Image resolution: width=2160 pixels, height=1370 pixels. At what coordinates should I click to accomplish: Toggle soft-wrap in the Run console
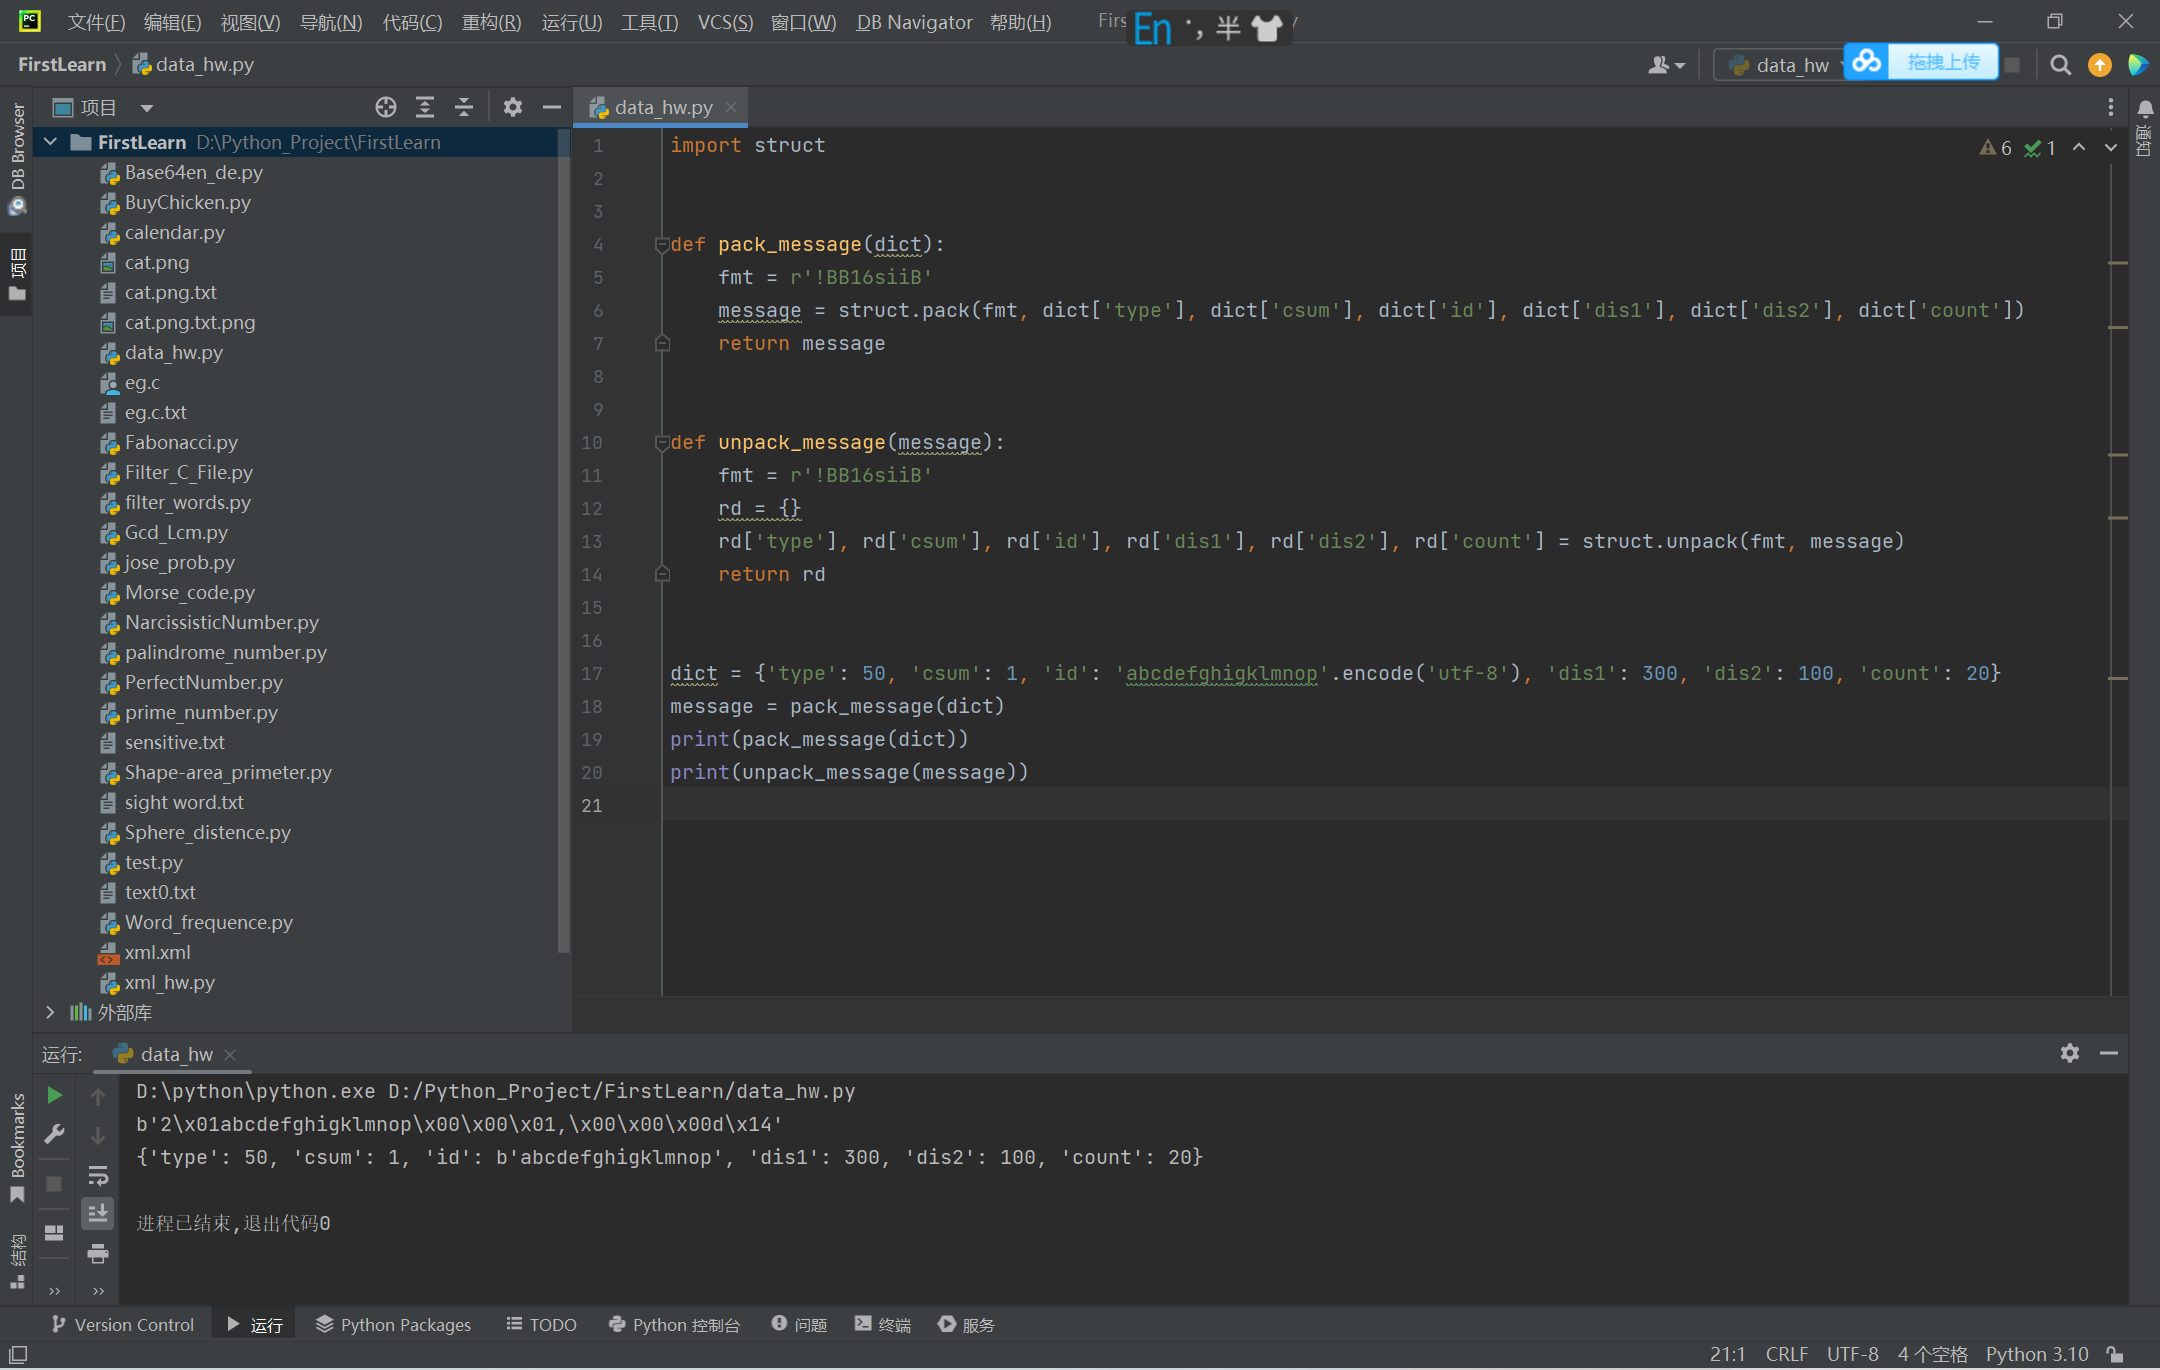click(98, 1174)
